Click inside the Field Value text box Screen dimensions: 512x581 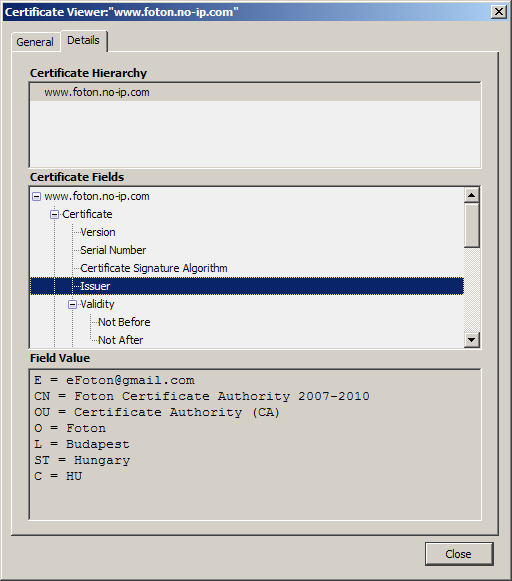255,445
